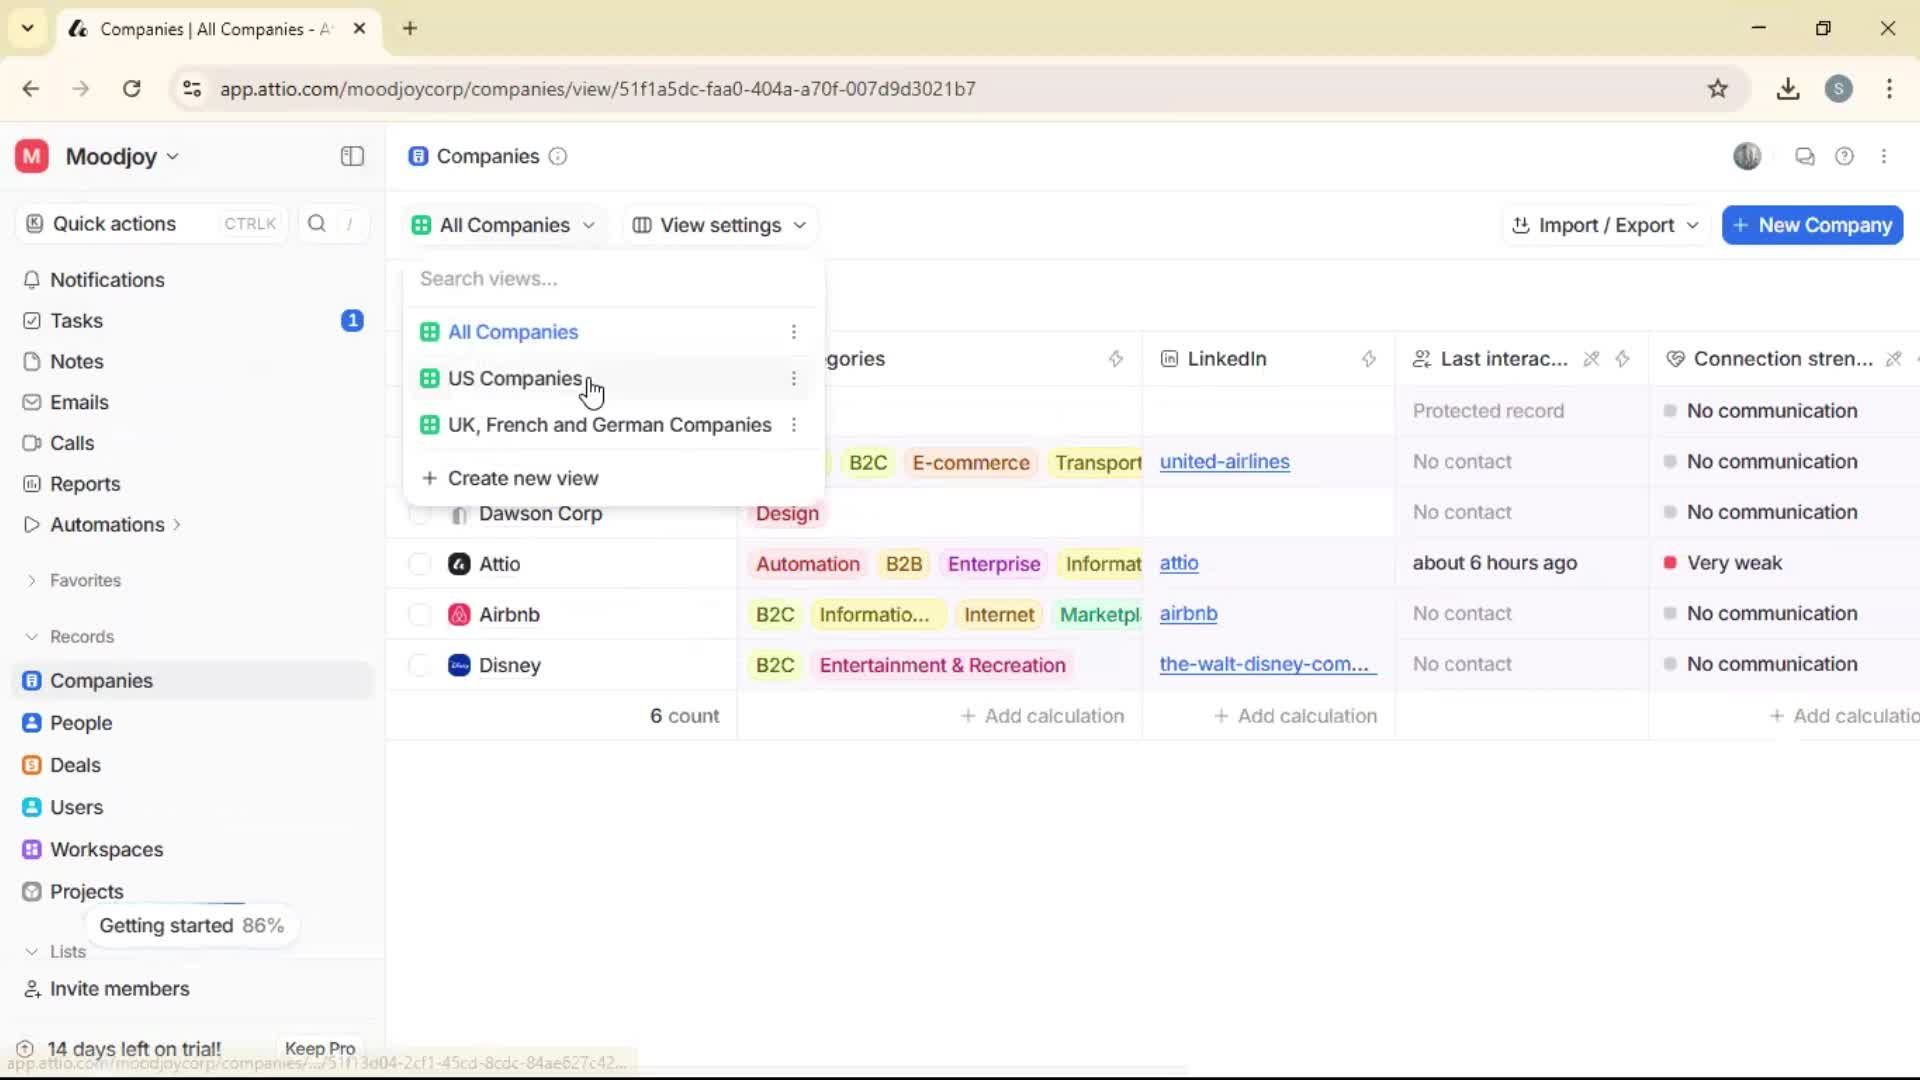Collapse the Records section
Viewport: 1920px width, 1080px height.
coord(32,637)
